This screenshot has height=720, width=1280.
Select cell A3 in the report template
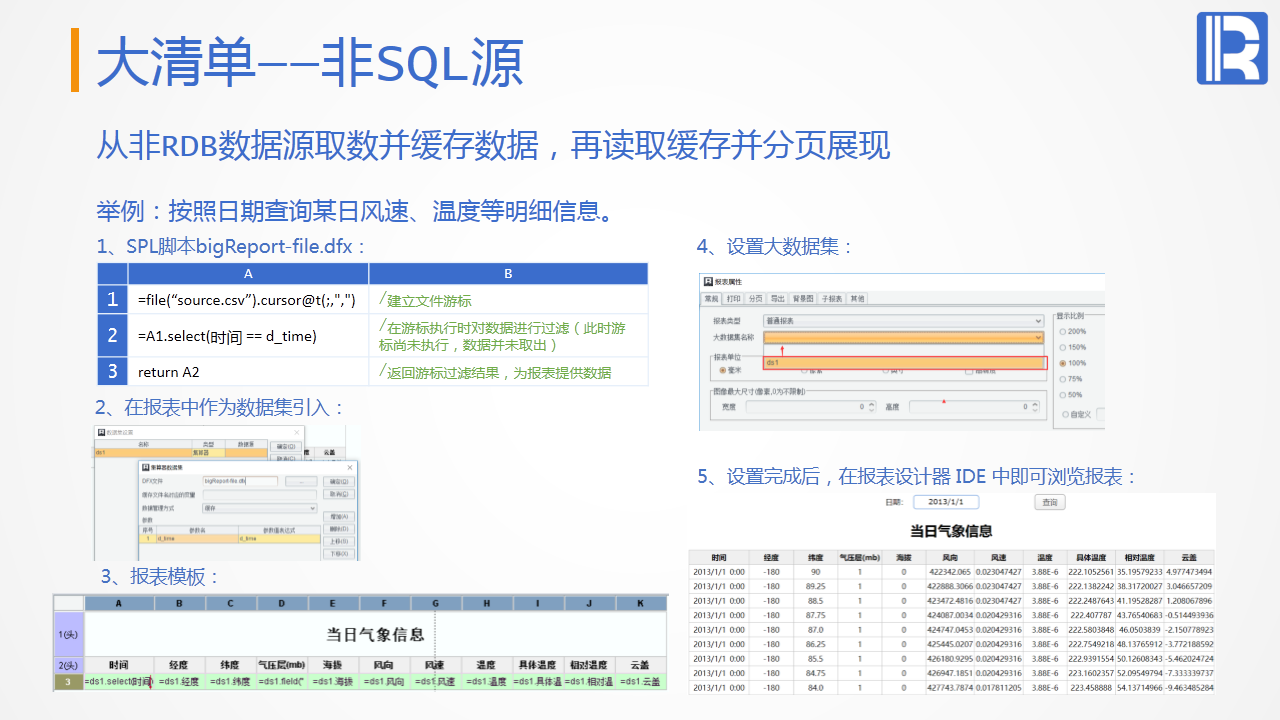coord(118,682)
